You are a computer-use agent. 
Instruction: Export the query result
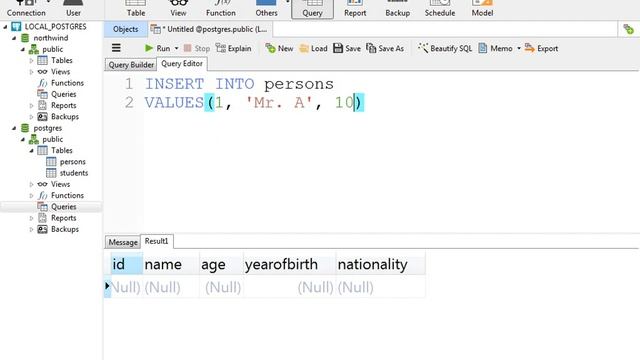[541, 48]
